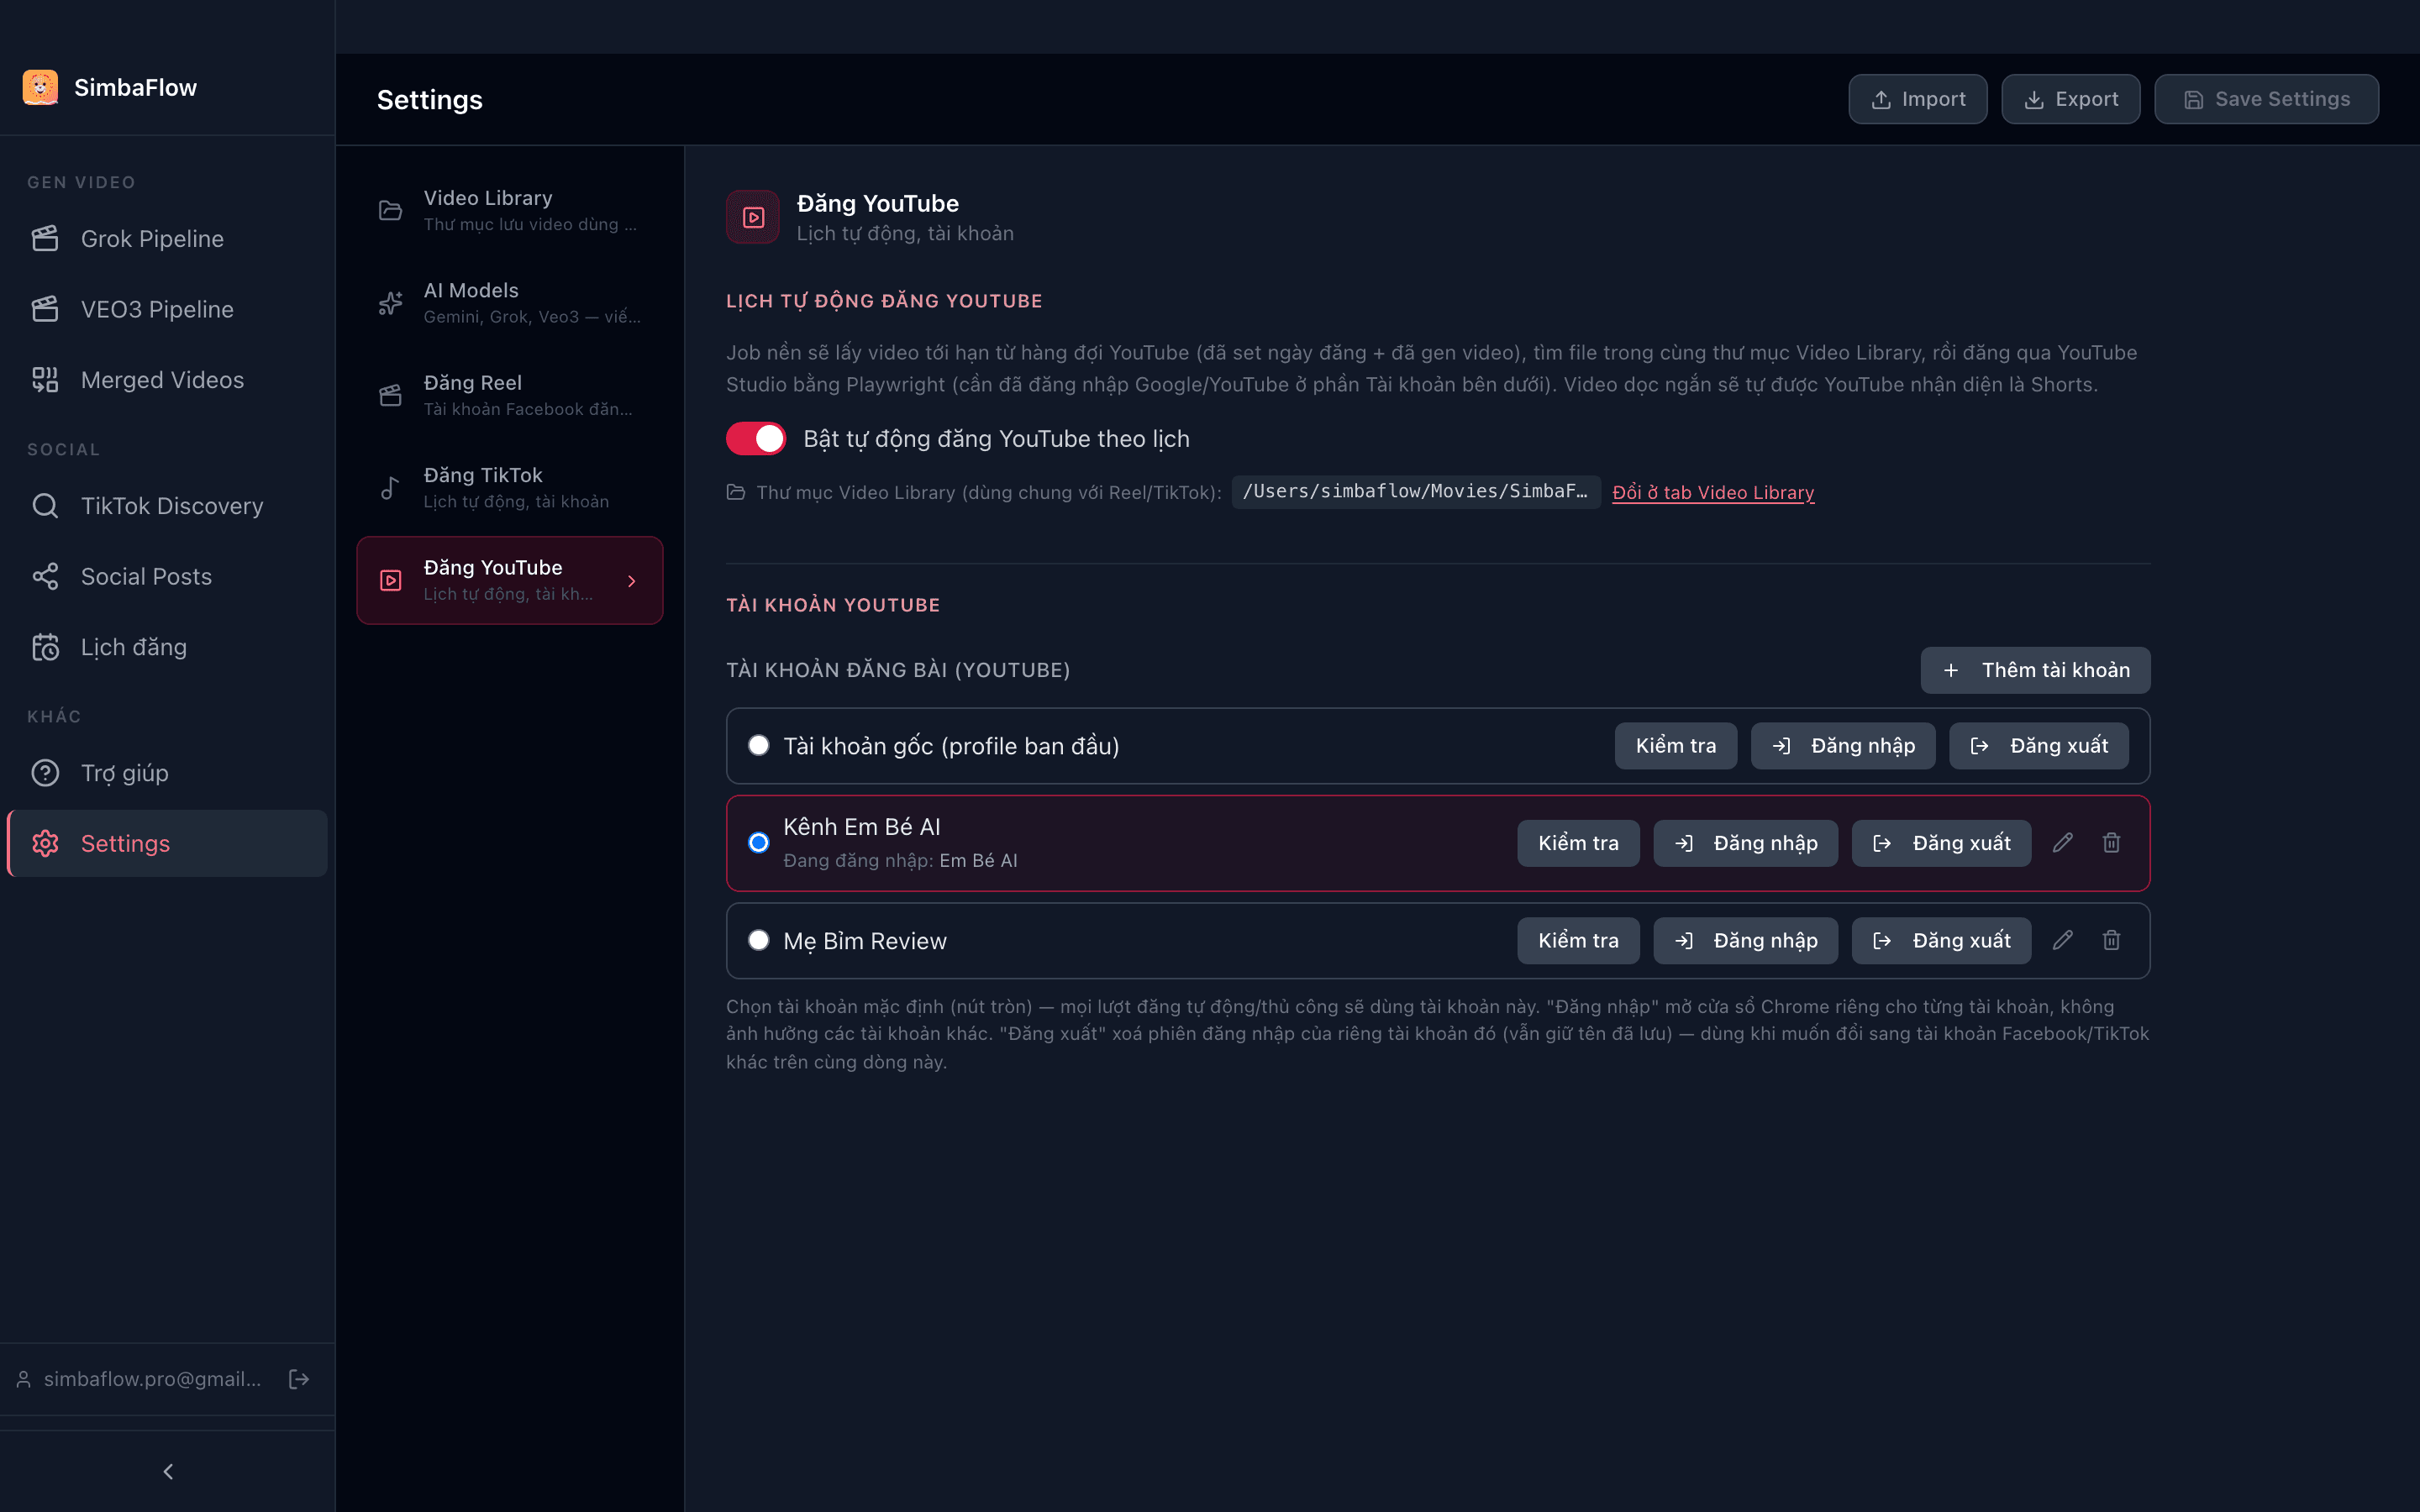Click Kiểm tra for Kênh Em Bé AI
Image resolution: width=2420 pixels, height=1512 pixels.
tap(1578, 843)
